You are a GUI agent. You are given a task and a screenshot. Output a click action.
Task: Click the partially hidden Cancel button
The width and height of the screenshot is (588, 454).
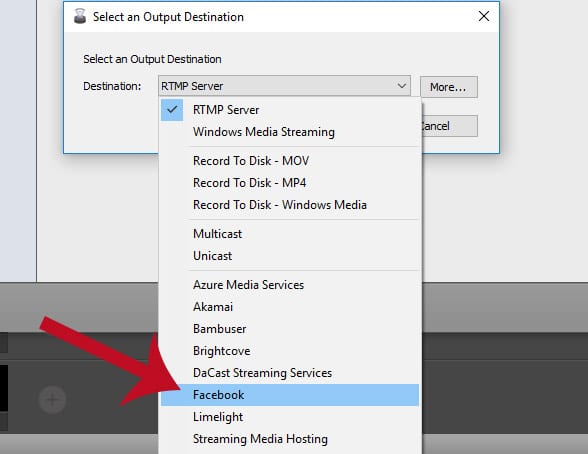pos(450,126)
